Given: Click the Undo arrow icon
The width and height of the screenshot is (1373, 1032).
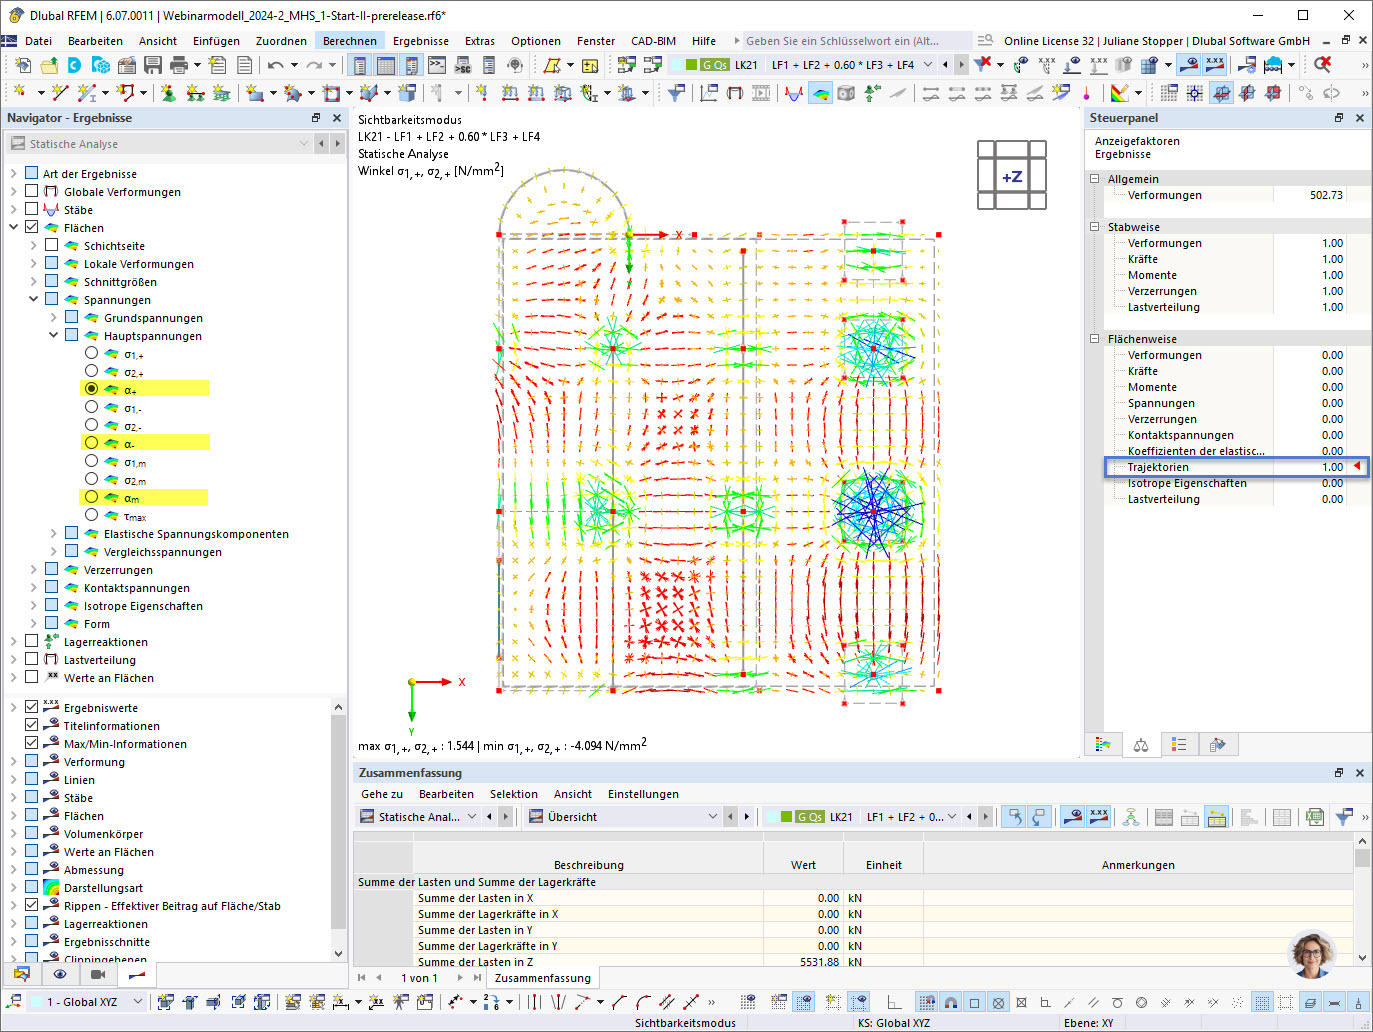Looking at the screenshot, I should click(275, 65).
